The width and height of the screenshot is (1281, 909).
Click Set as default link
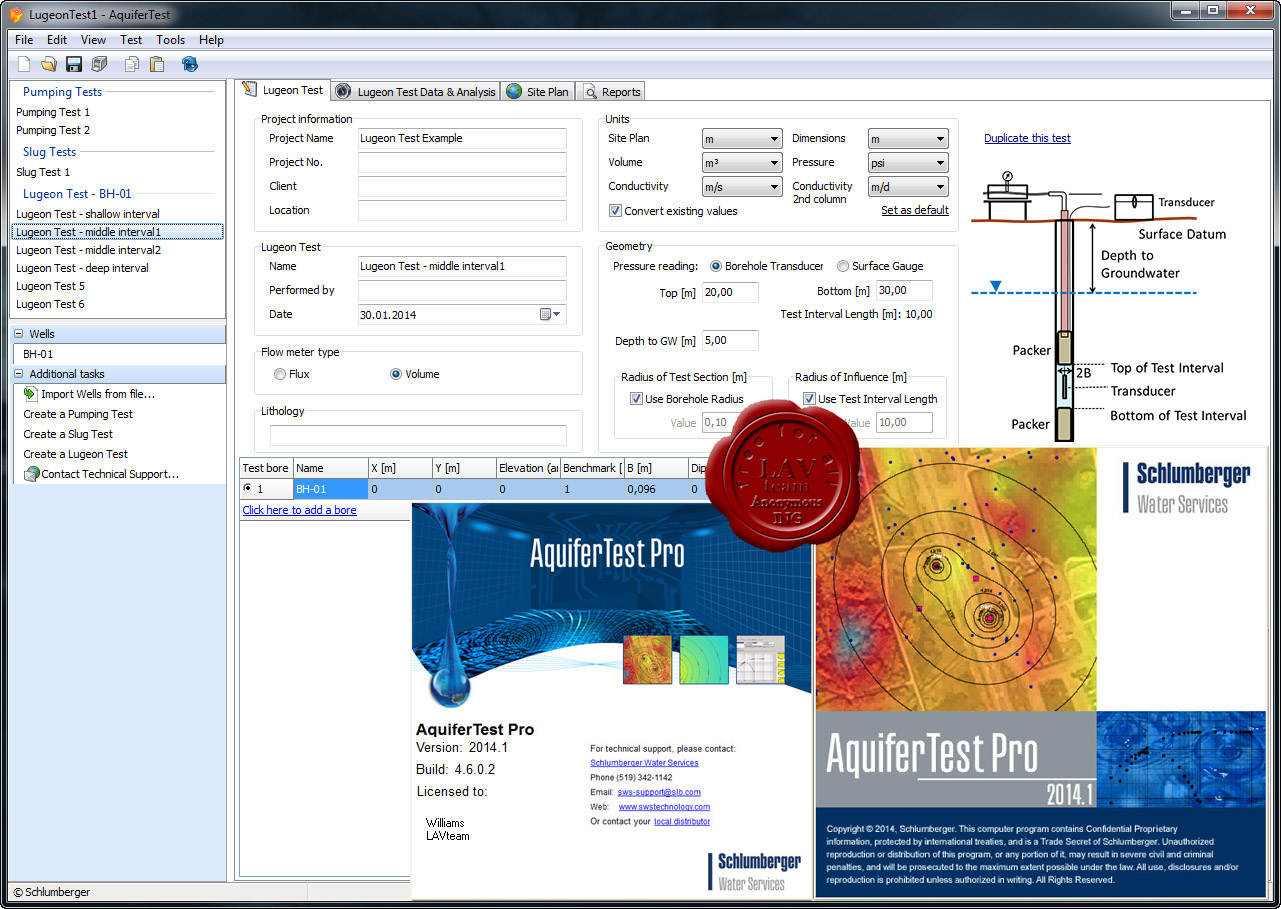coord(914,211)
